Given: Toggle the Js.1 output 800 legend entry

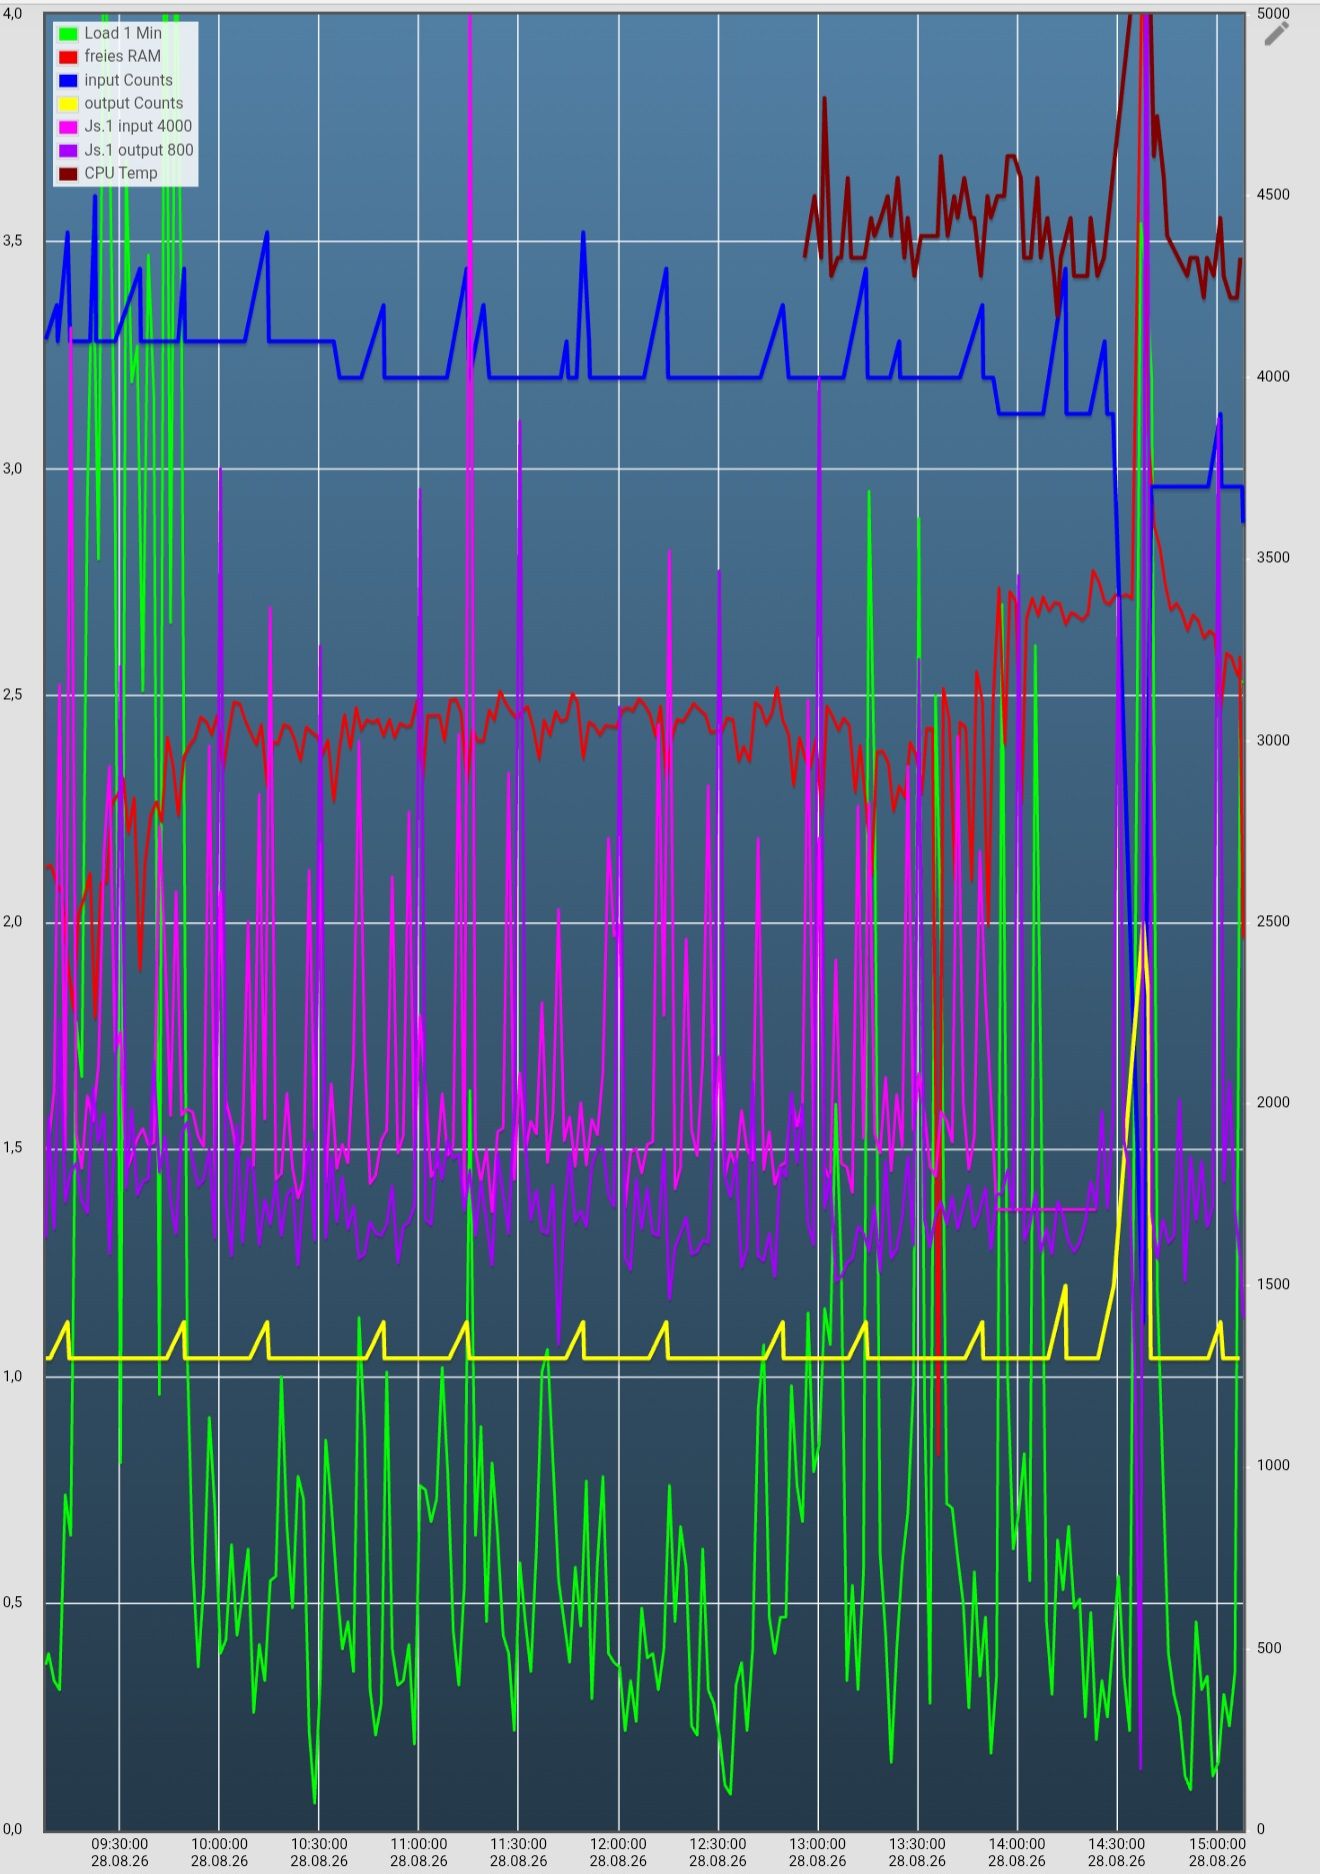Looking at the screenshot, I should coord(127,150).
